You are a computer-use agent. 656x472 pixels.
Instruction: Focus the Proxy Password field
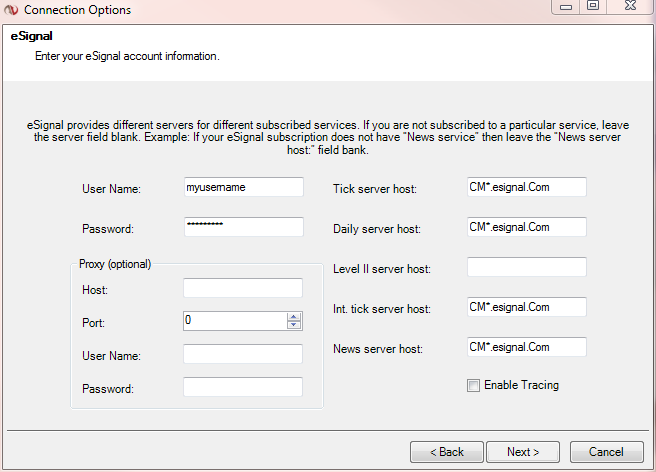[243, 387]
